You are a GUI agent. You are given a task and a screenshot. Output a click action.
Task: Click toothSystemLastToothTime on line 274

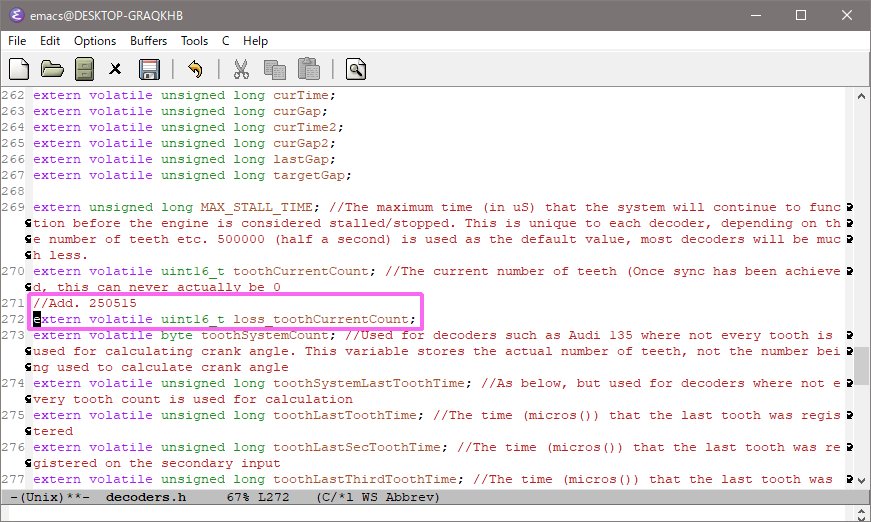(369, 383)
